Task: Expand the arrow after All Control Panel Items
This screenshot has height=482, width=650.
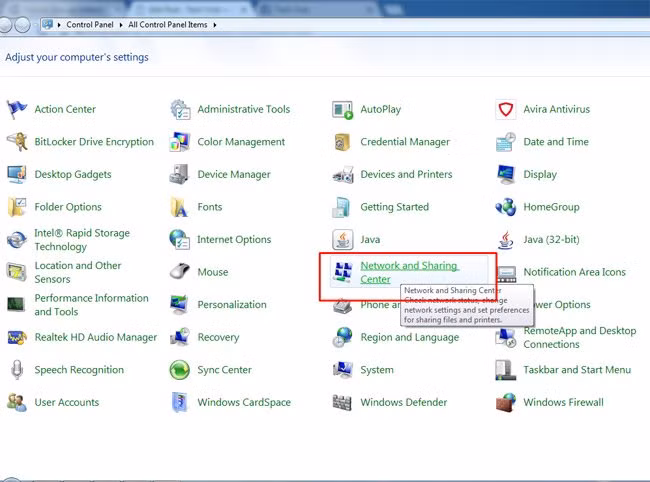Action: (215, 24)
